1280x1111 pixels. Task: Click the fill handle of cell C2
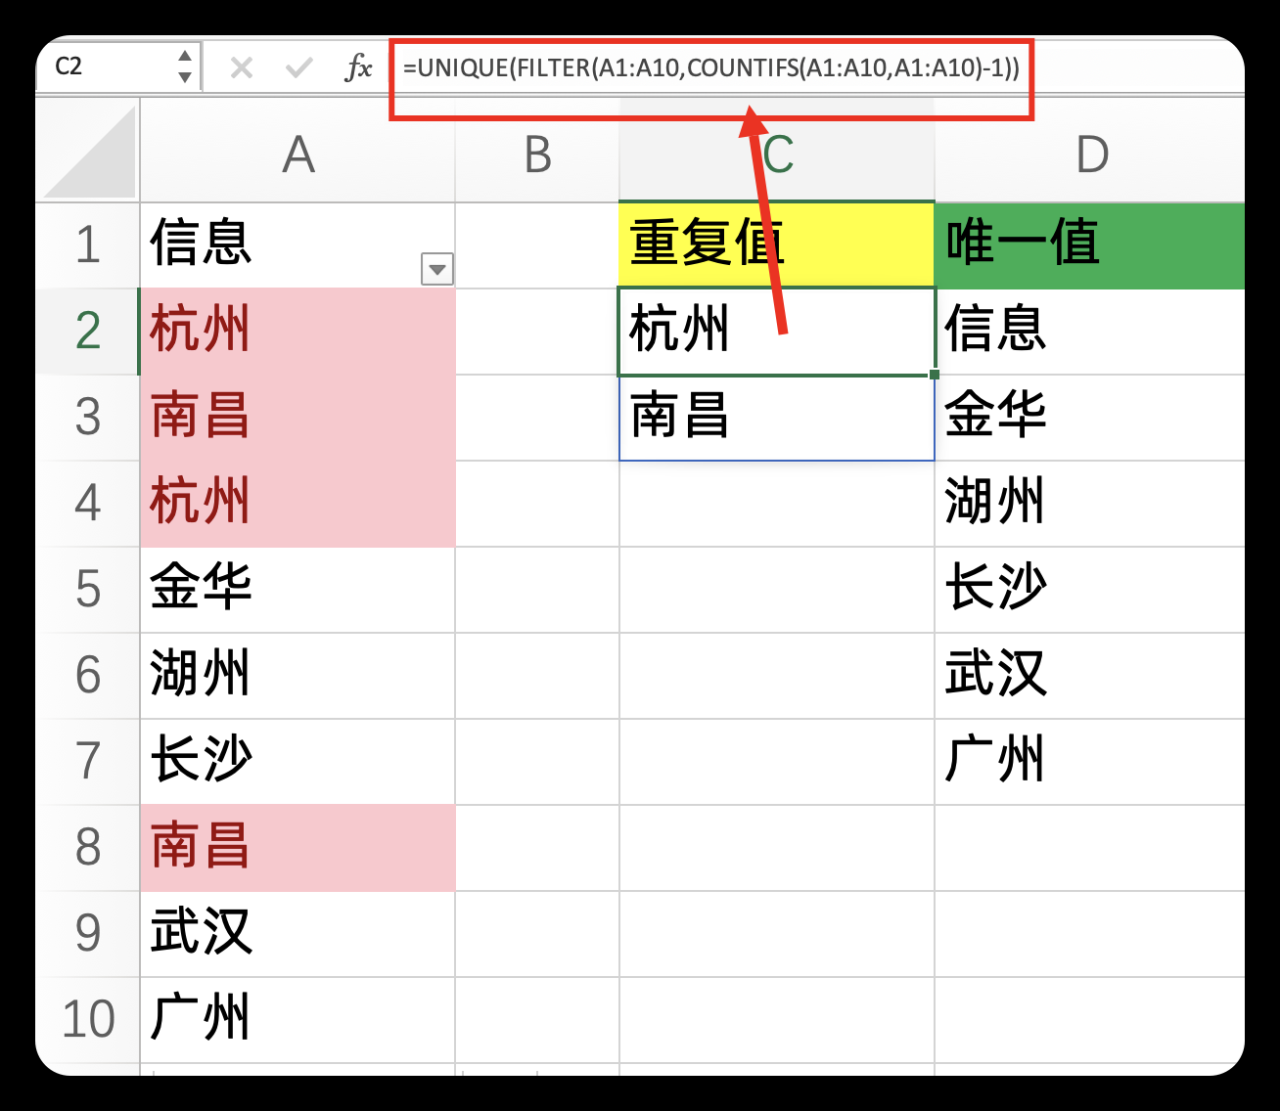[x=934, y=375]
